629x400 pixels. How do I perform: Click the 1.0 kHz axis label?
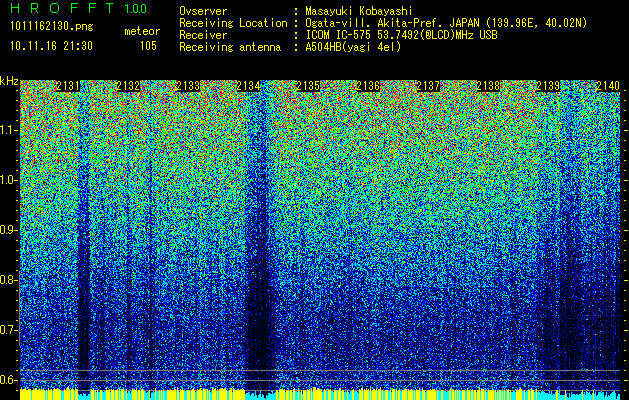9,180
